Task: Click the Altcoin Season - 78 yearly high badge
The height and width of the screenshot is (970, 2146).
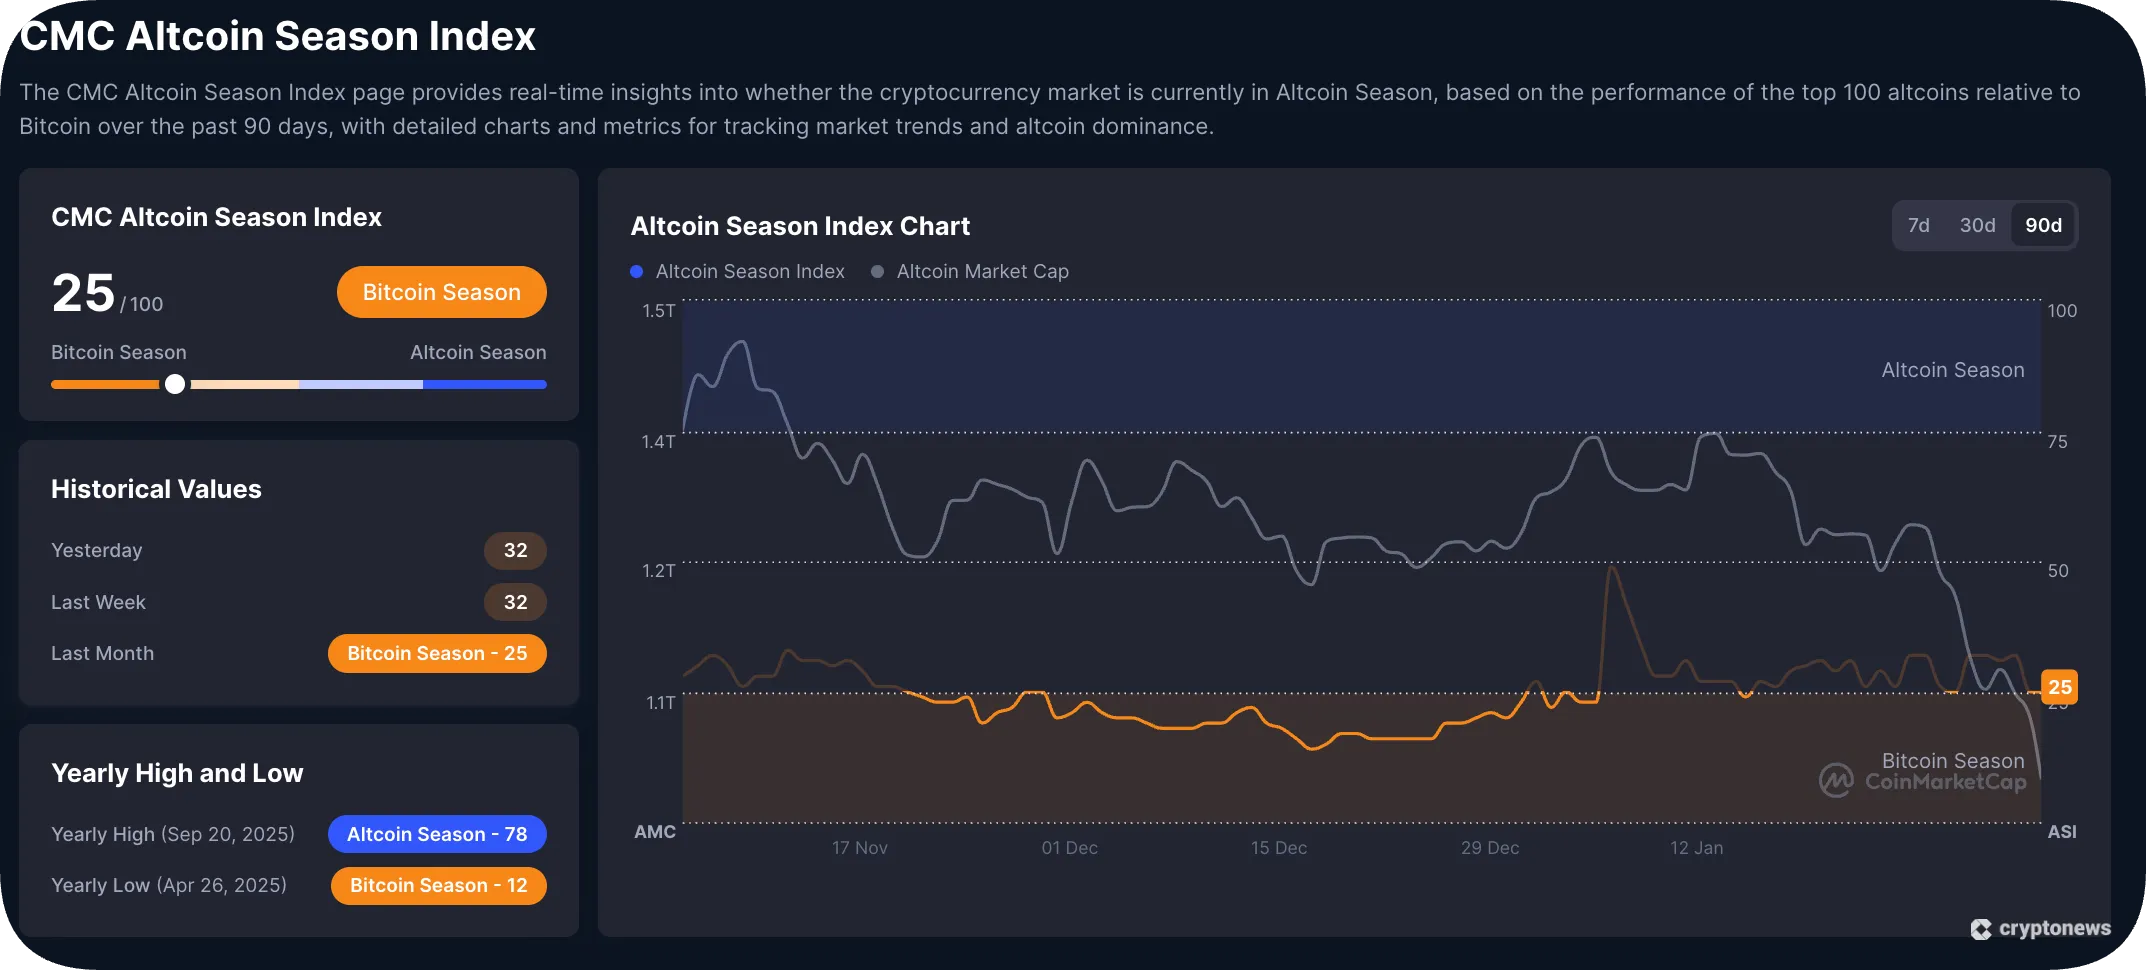Action: click(437, 834)
